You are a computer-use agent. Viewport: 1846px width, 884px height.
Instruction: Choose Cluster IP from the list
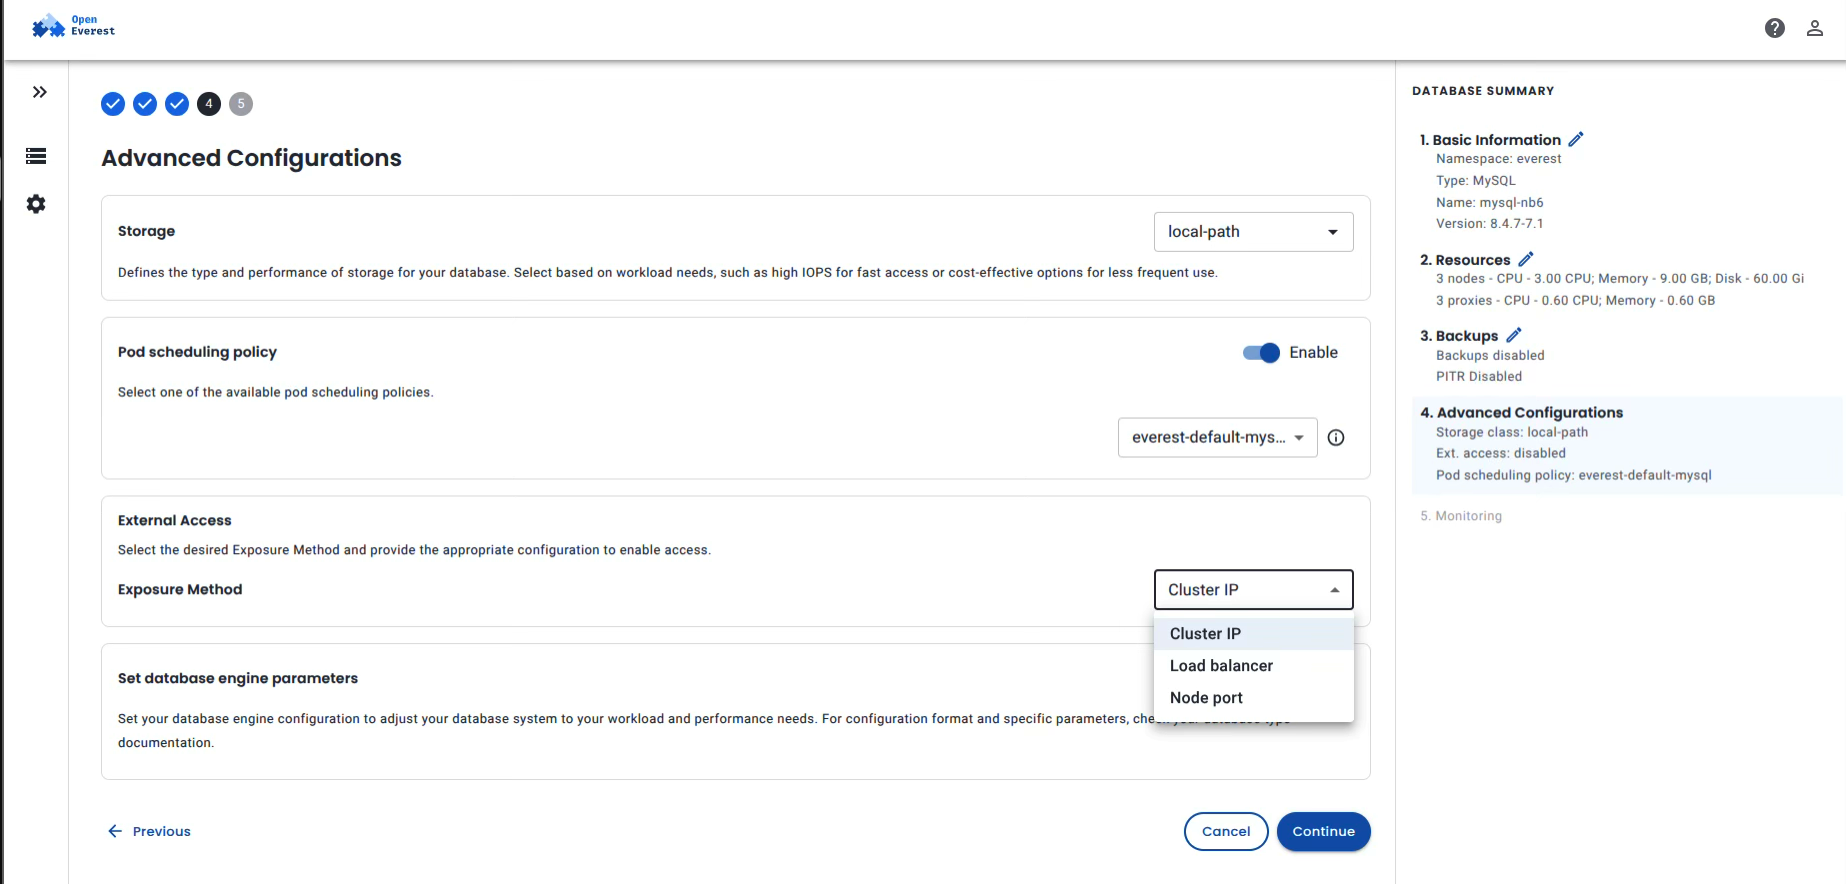[x=1254, y=634]
